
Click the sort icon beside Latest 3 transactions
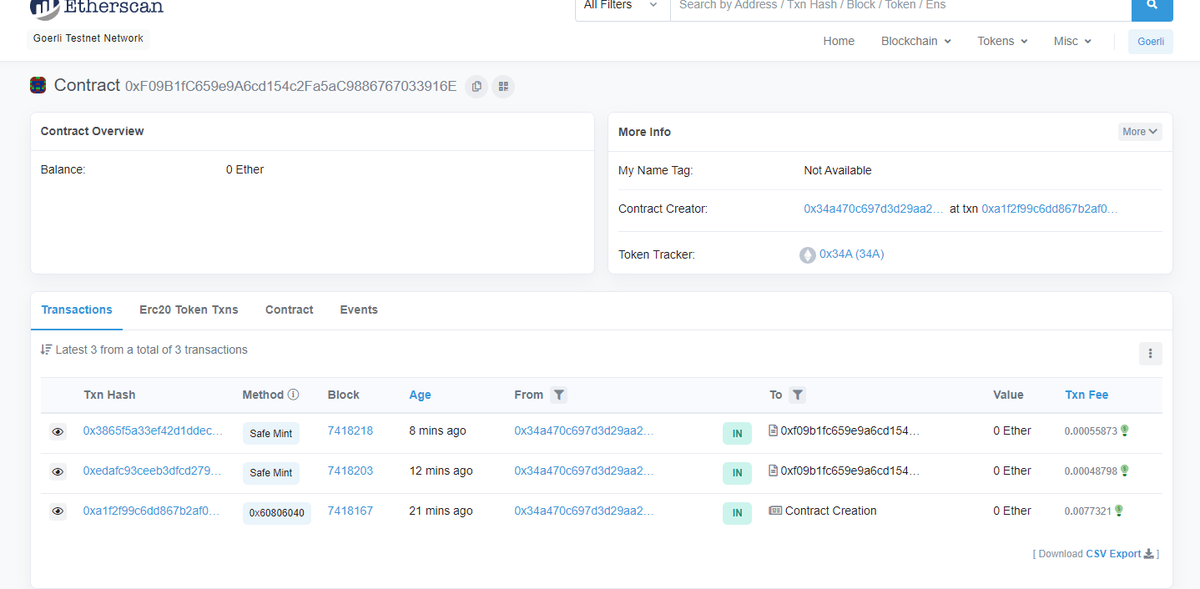point(46,350)
